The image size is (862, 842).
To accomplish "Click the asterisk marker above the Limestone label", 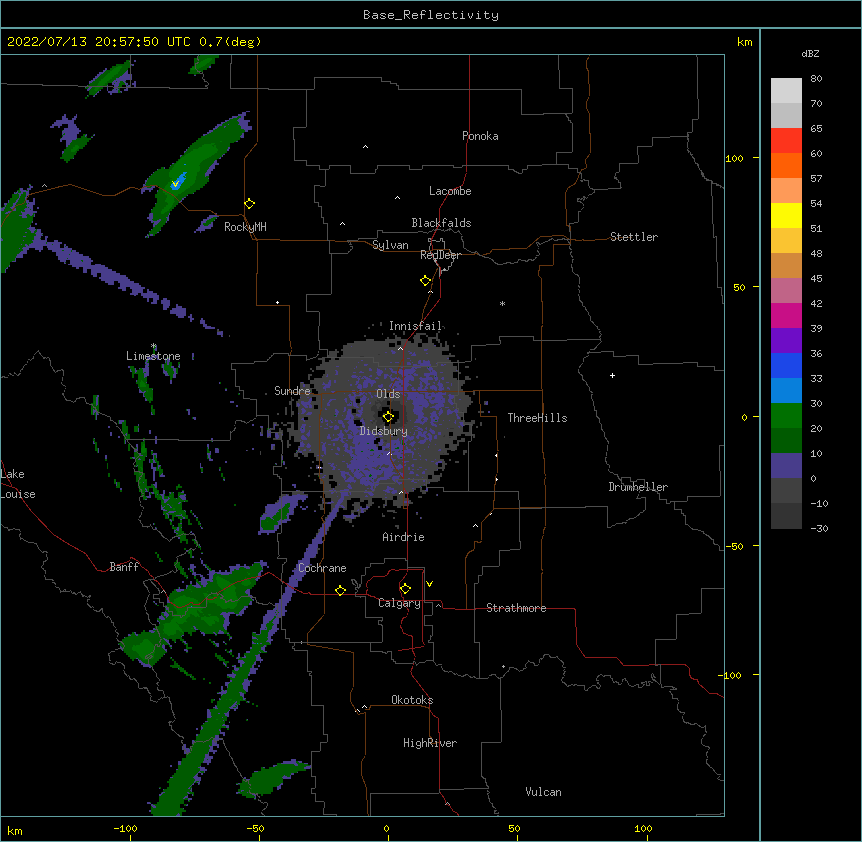I will click(154, 346).
